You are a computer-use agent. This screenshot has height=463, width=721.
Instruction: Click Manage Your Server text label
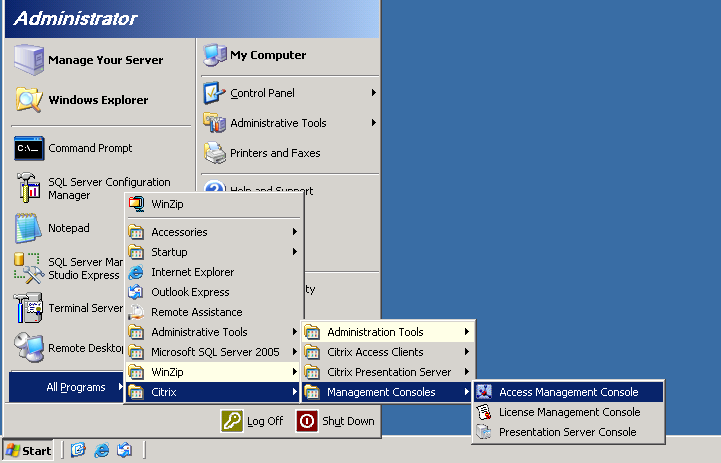click(106, 60)
